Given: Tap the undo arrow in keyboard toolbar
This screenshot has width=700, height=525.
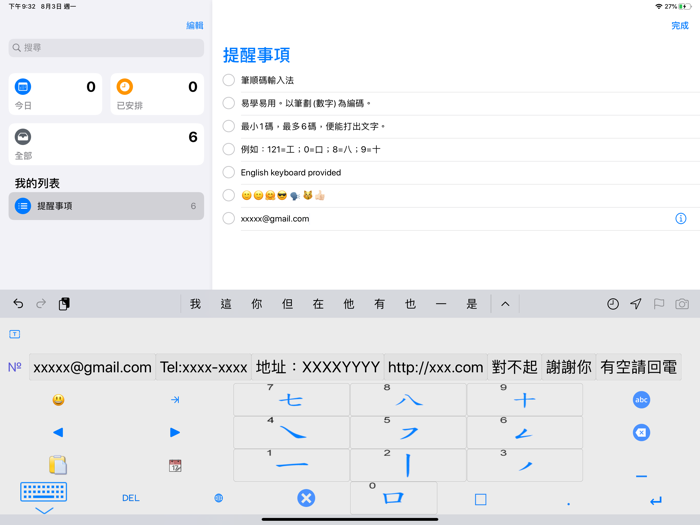Looking at the screenshot, I should (18, 304).
